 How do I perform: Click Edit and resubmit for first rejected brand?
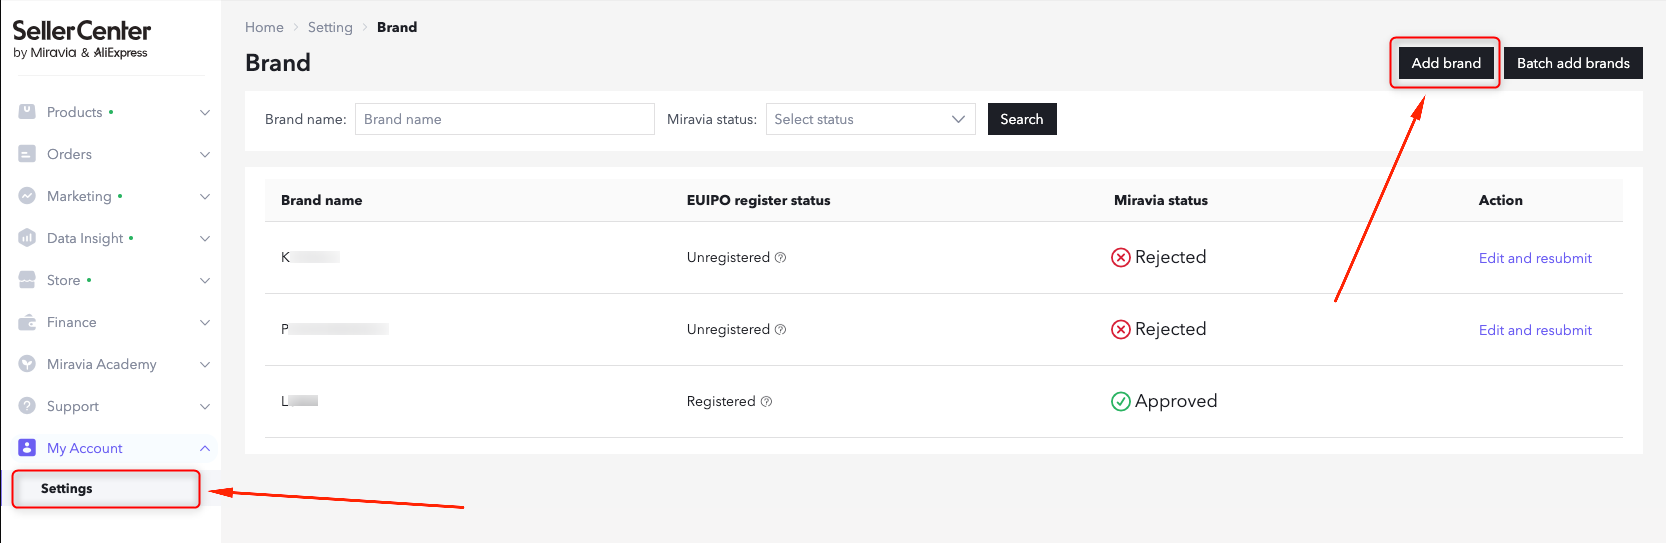[1534, 258]
